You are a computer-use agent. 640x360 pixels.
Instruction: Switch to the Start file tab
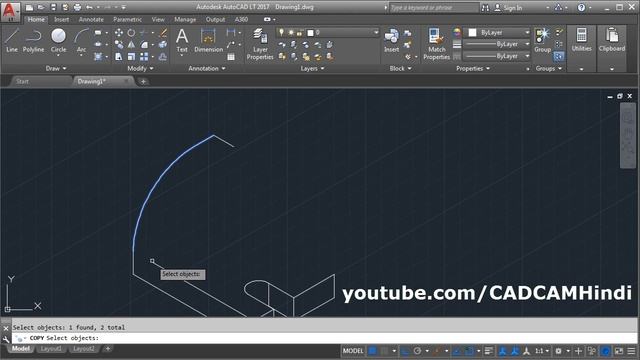tap(22, 81)
